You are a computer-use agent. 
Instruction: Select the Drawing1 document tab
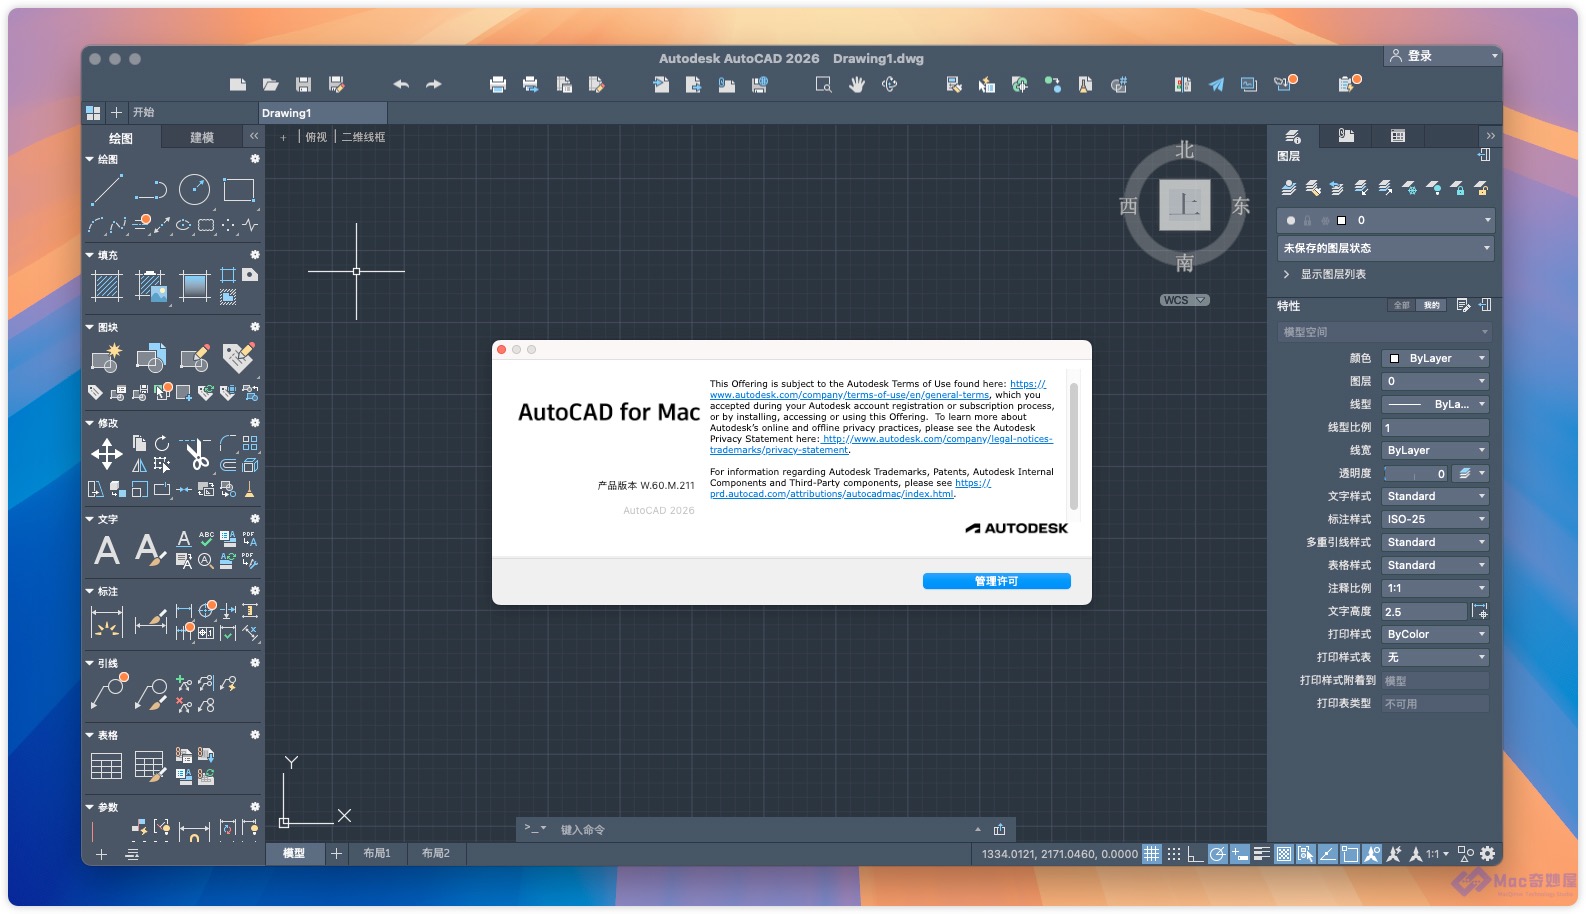click(x=322, y=113)
